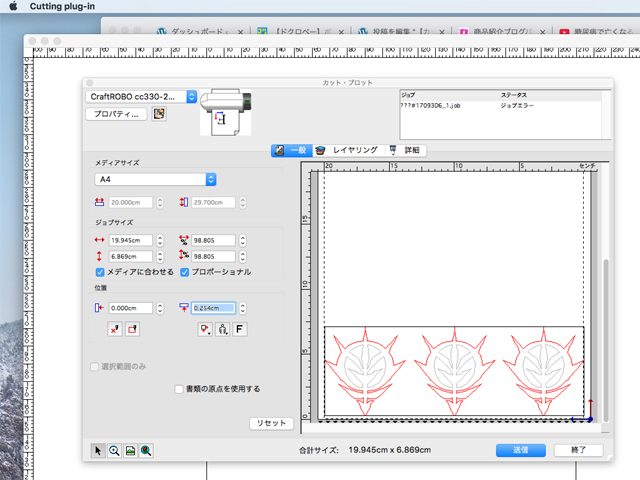
Task: Select the arrow pointer tool
Action: click(98, 451)
